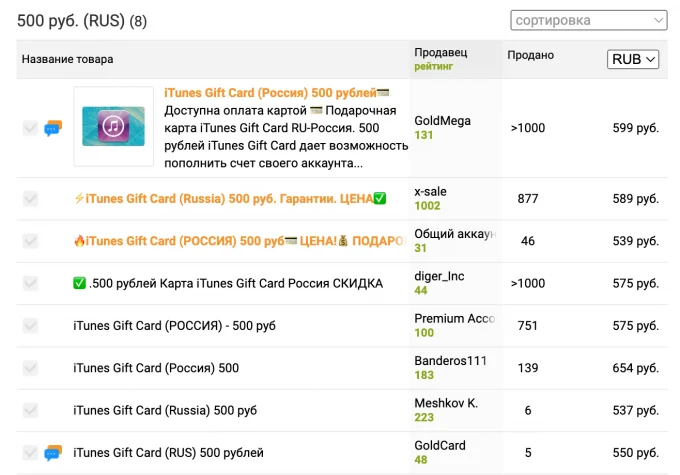This screenshot has height=475, width=680.
Task: Click fire icon in the 539 руб. listing
Action: pyautogui.click(x=79, y=241)
